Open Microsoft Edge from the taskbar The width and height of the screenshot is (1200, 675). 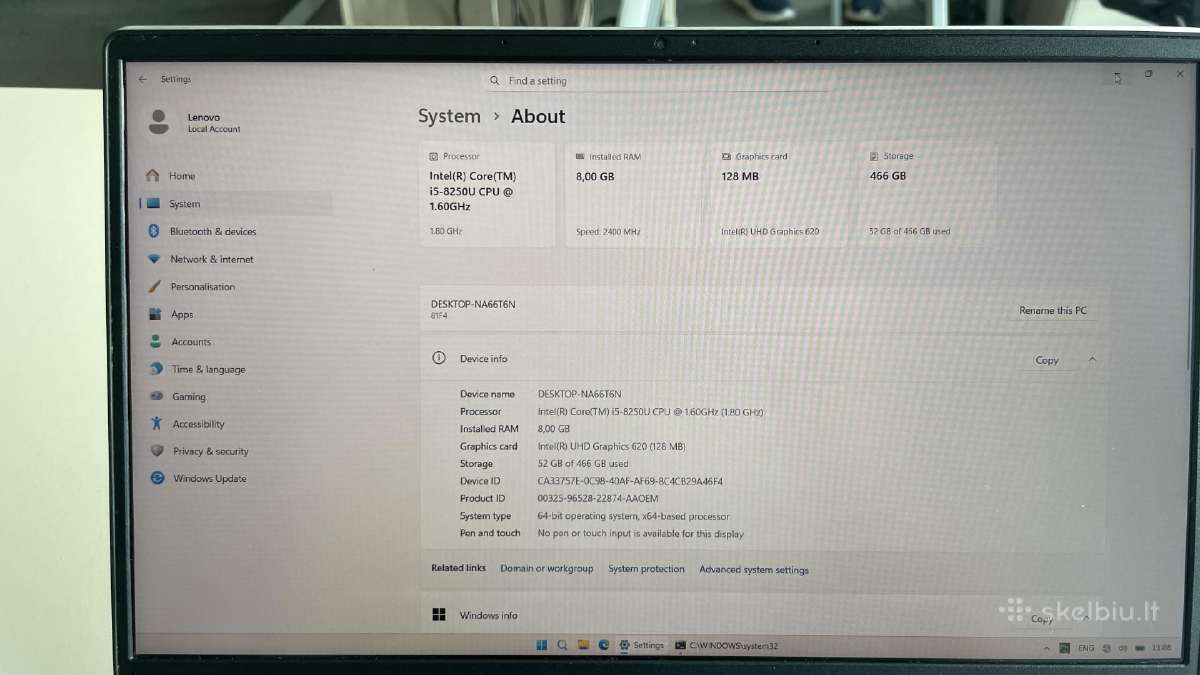603,645
